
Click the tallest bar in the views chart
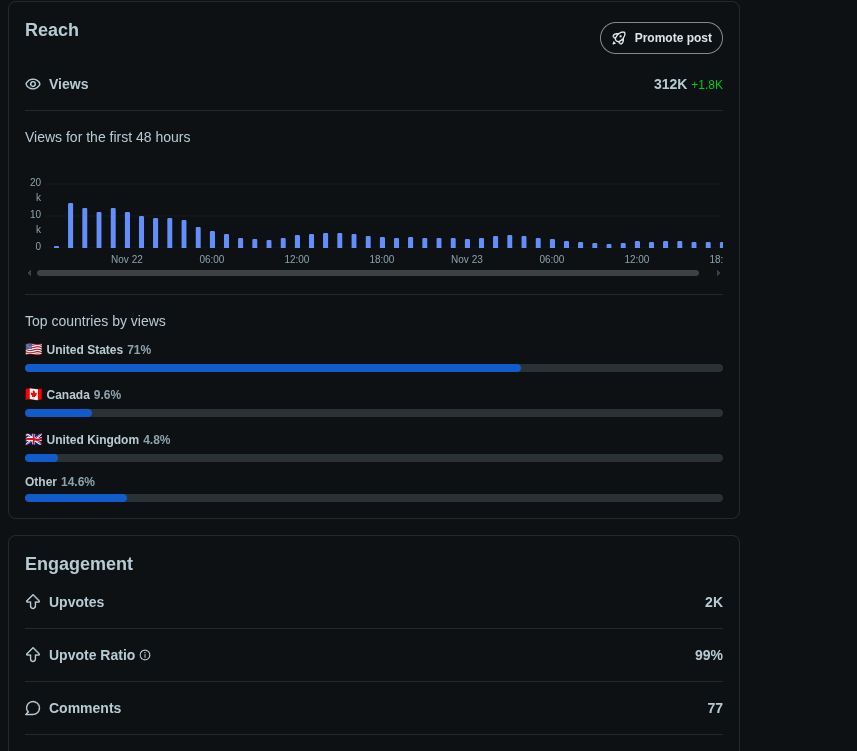click(71, 225)
